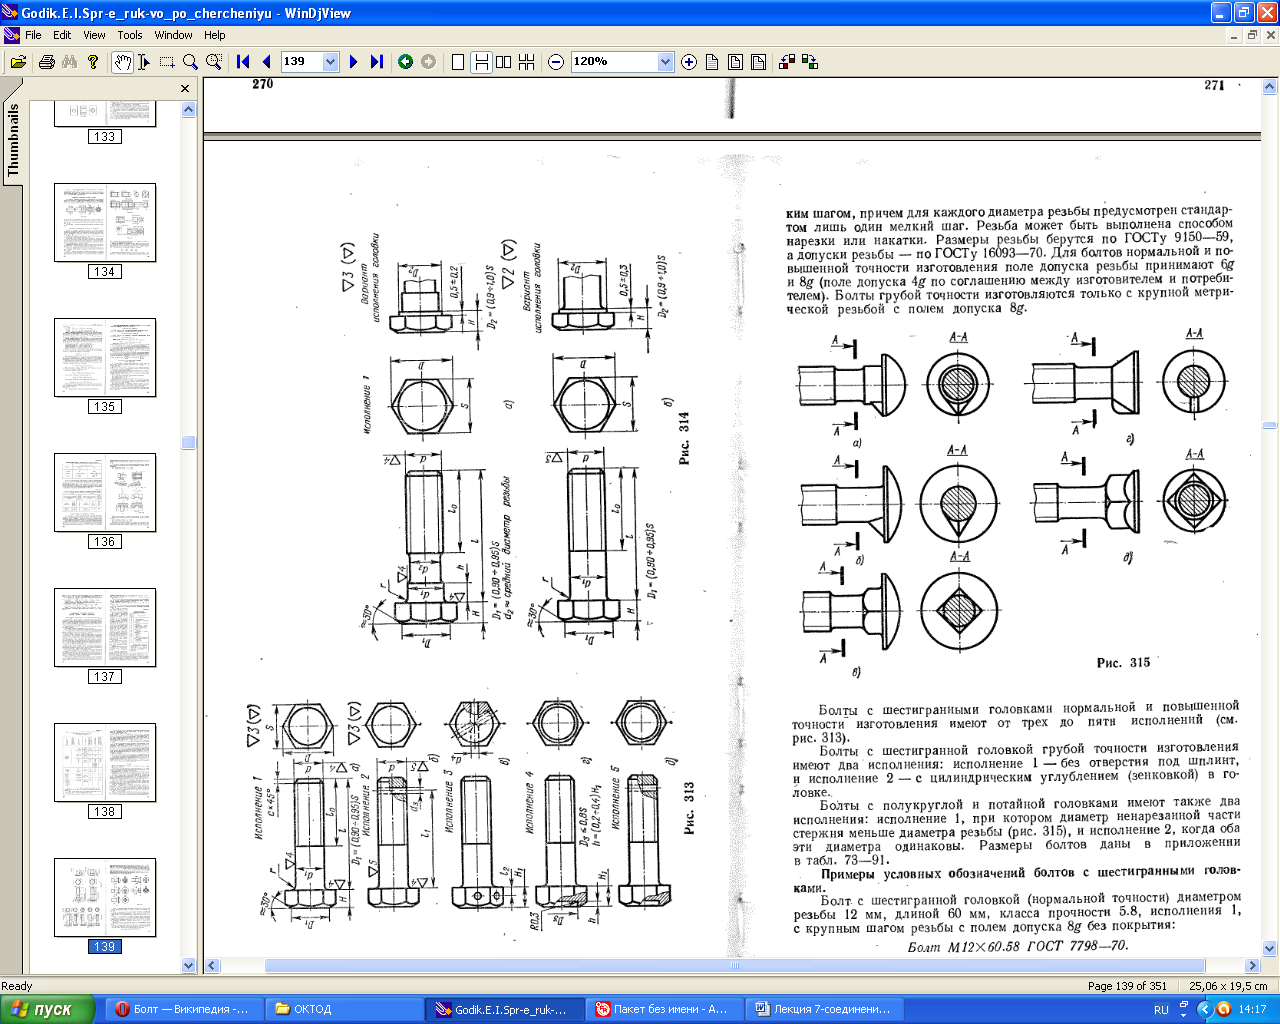
Task: Open the File menu
Action: click(x=33, y=35)
